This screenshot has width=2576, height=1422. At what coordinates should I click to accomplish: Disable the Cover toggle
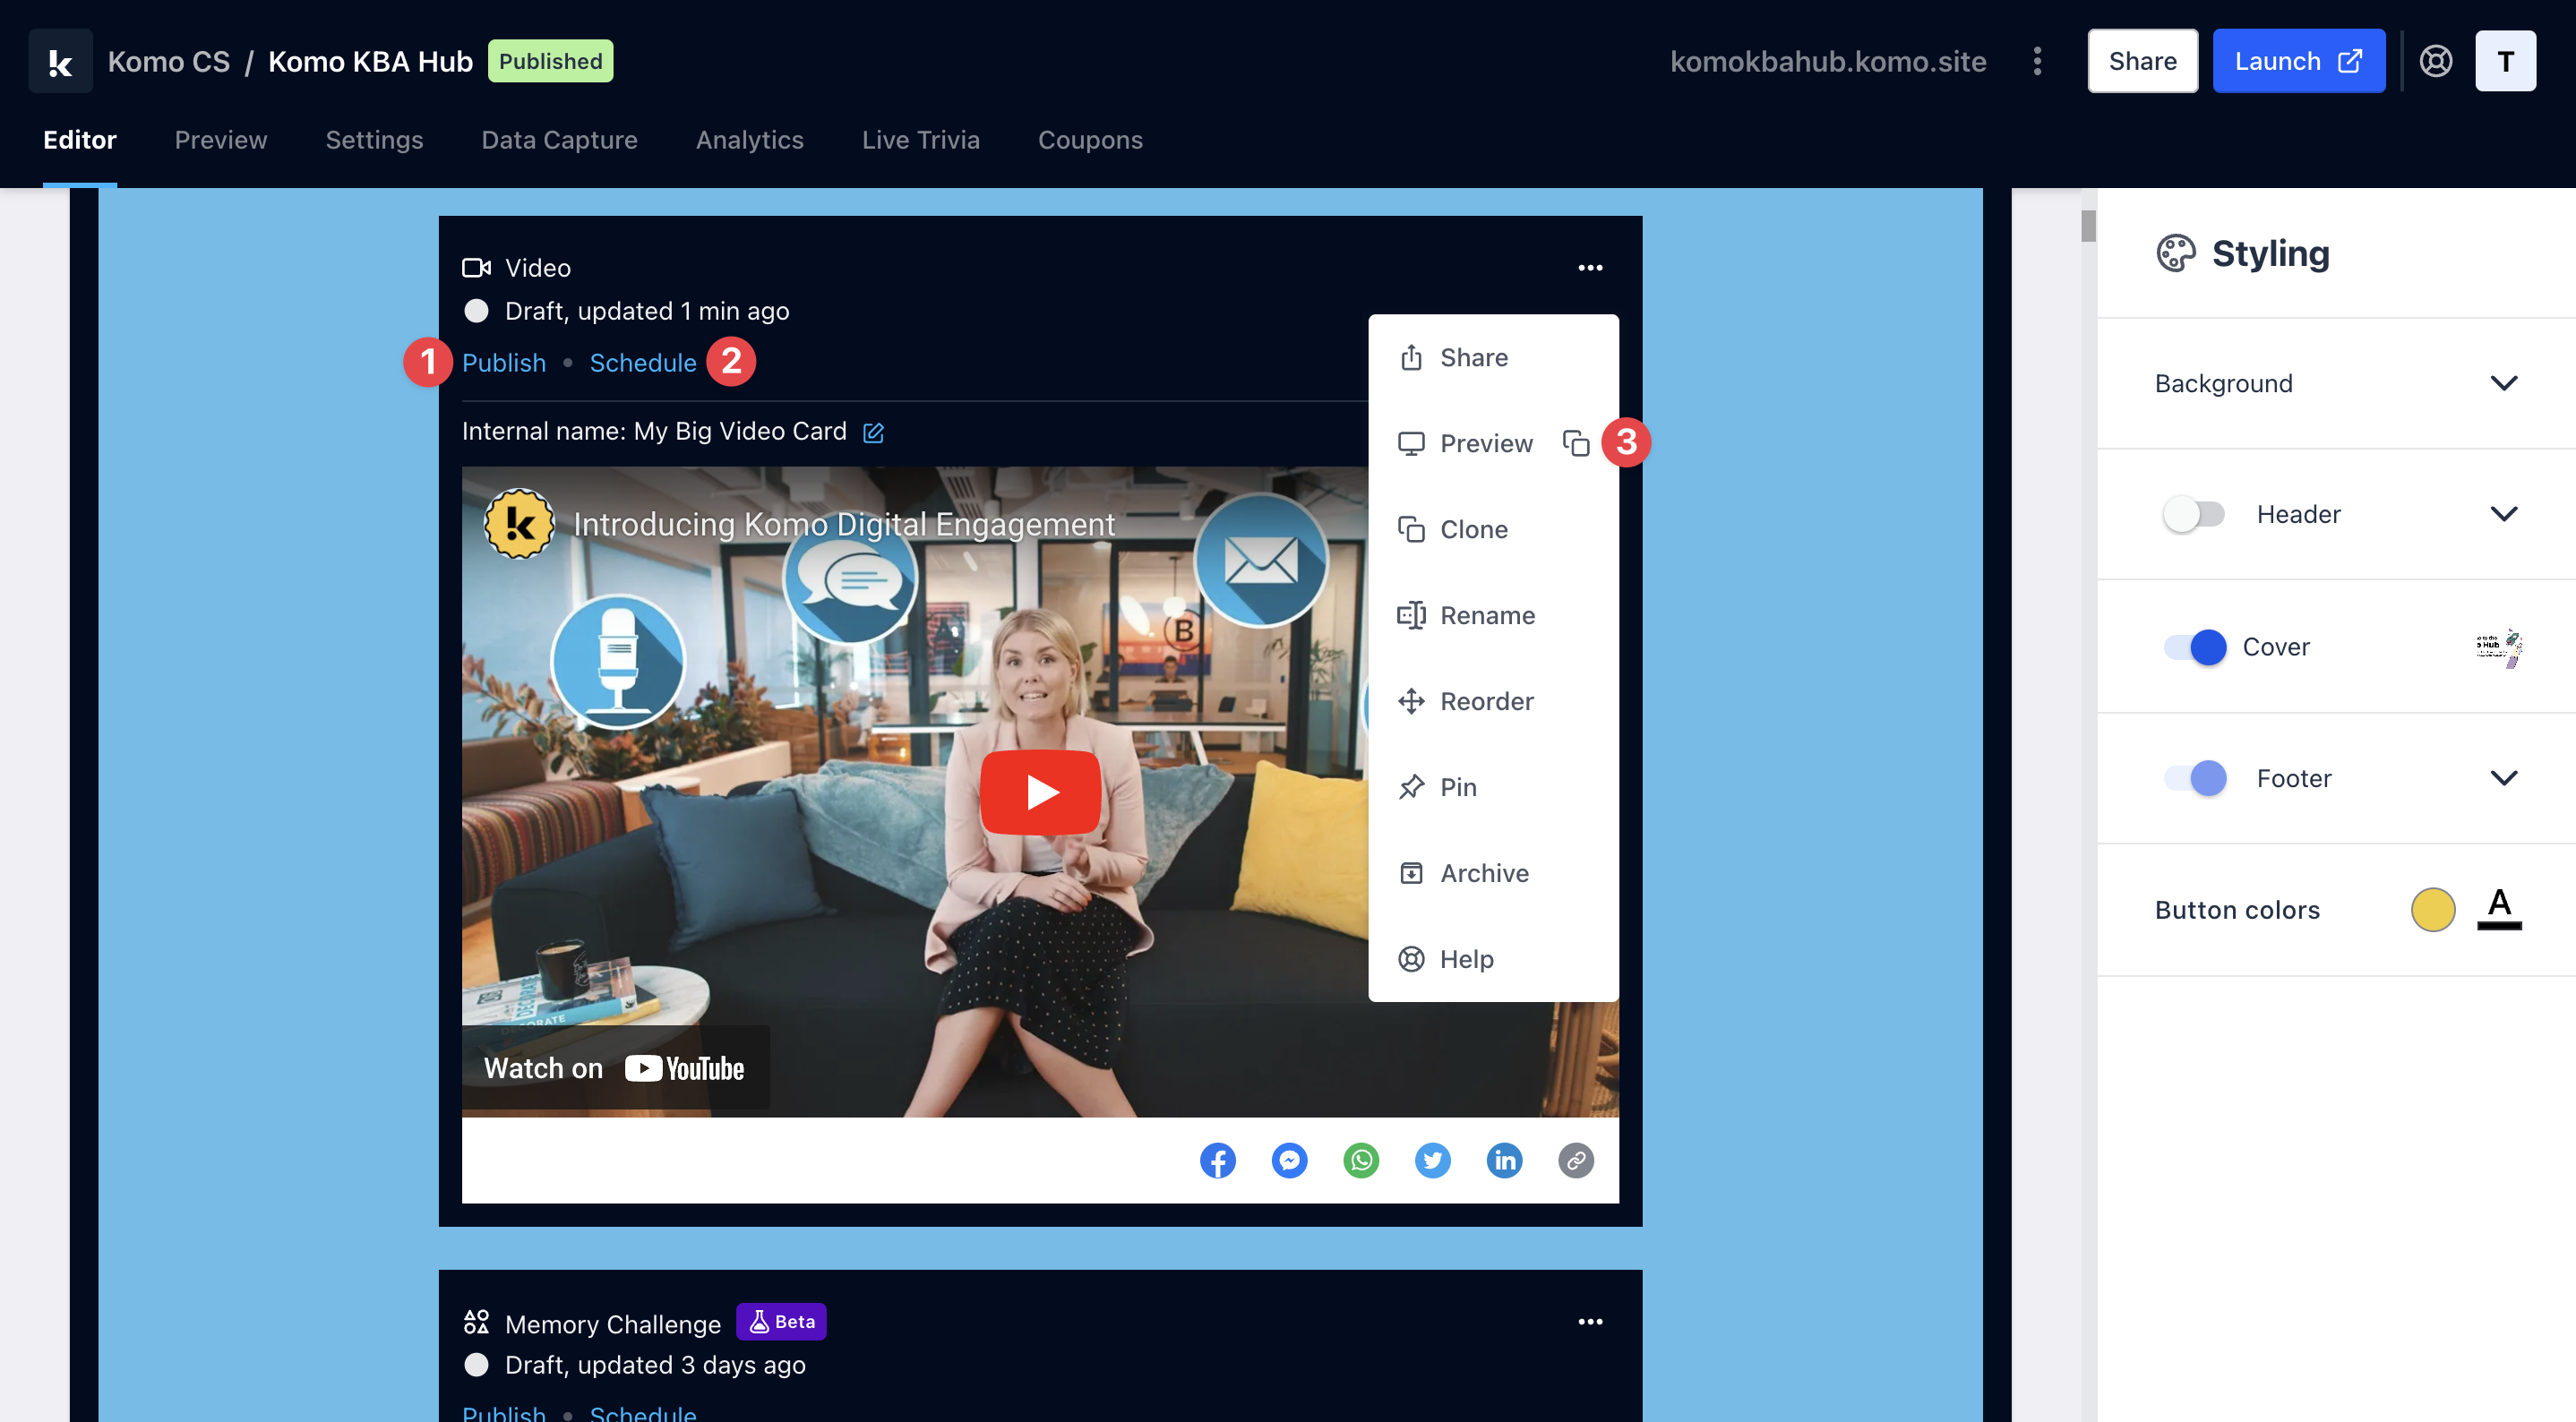(2195, 647)
